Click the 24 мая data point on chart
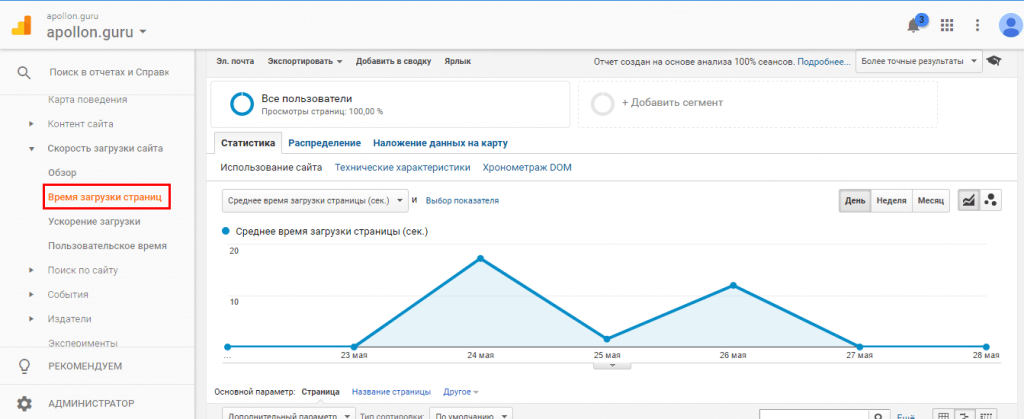1024x419 pixels. pyautogui.click(x=481, y=258)
